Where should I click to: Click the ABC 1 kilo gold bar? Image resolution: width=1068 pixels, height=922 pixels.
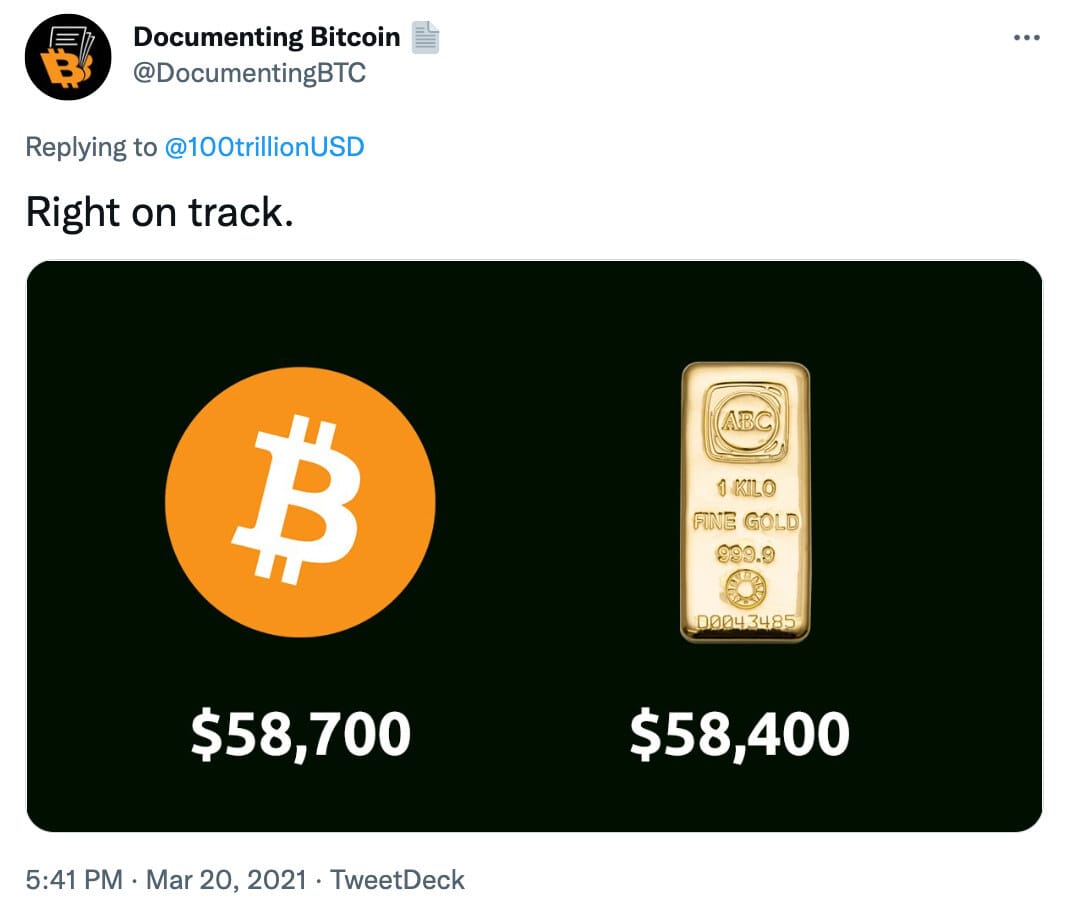746,502
